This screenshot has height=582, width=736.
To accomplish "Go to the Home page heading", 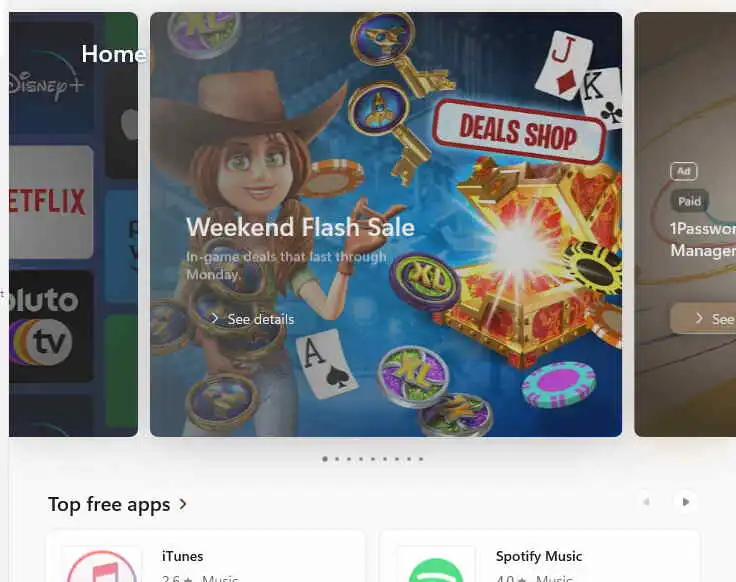I will coord(113,54).
